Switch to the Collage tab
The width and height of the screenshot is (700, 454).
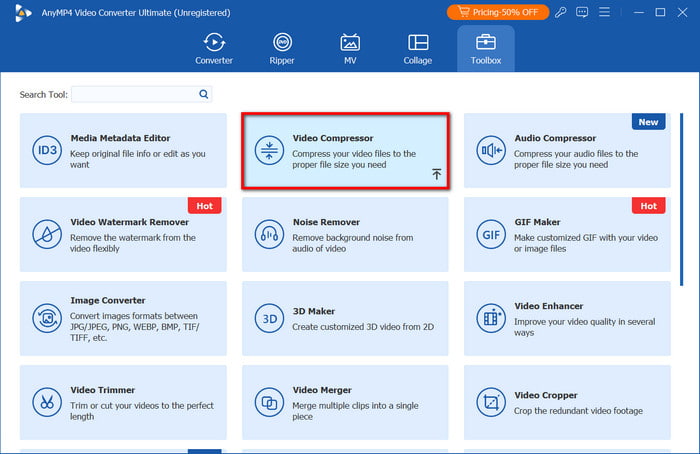[418, 49]
